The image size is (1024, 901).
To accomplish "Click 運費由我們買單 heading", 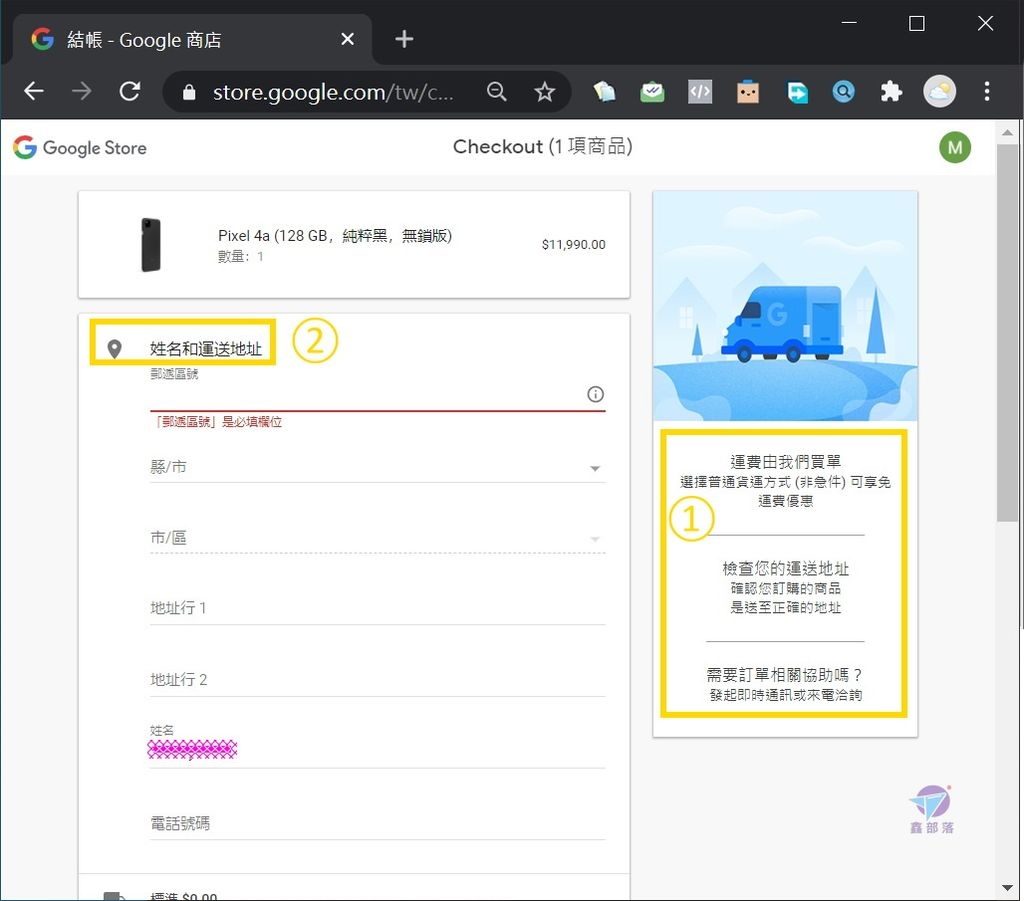I will (x=785, y=462).
